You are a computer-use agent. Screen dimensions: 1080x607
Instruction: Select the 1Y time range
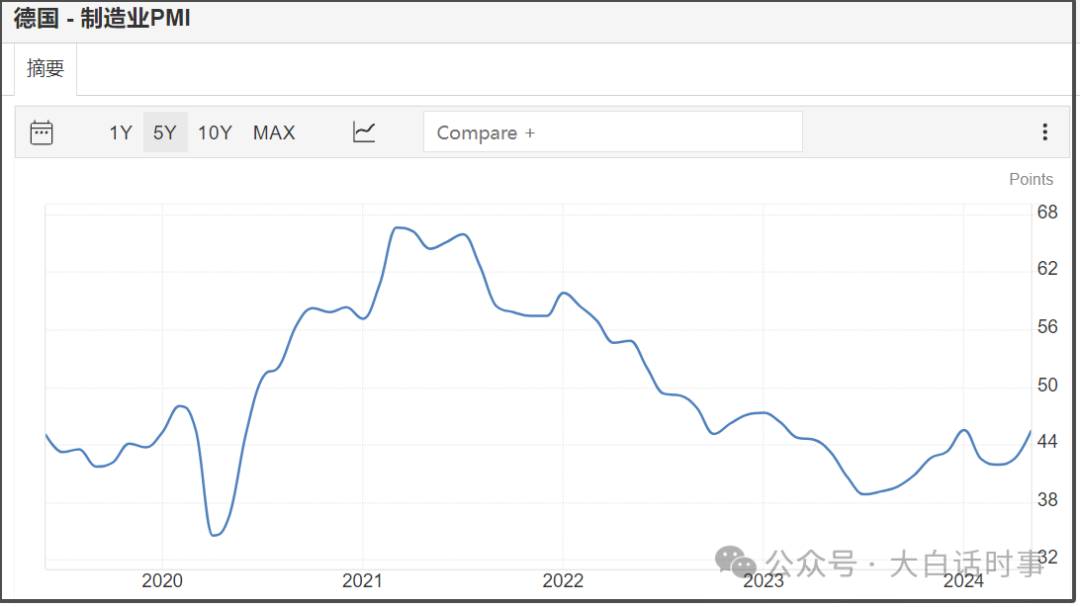(x=121, y=132)
